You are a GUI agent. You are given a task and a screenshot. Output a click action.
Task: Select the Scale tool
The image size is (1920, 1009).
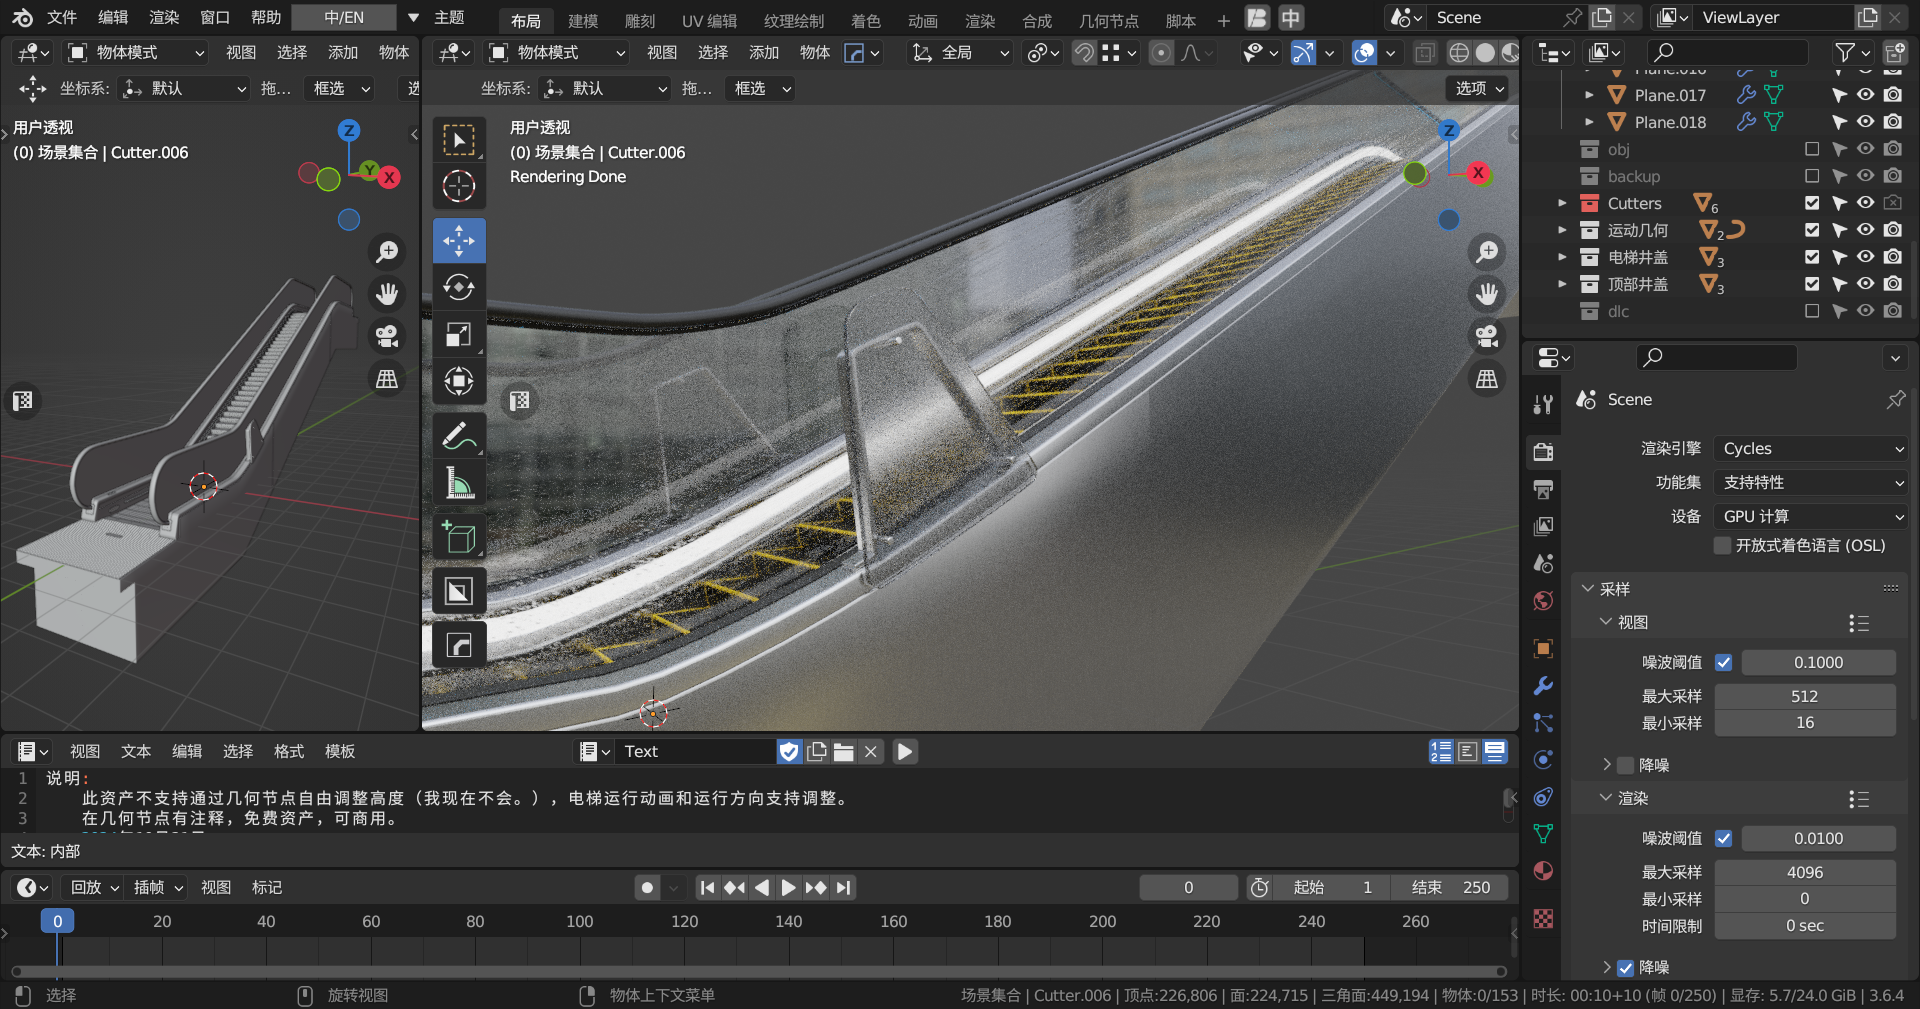[x=459, y=335]
